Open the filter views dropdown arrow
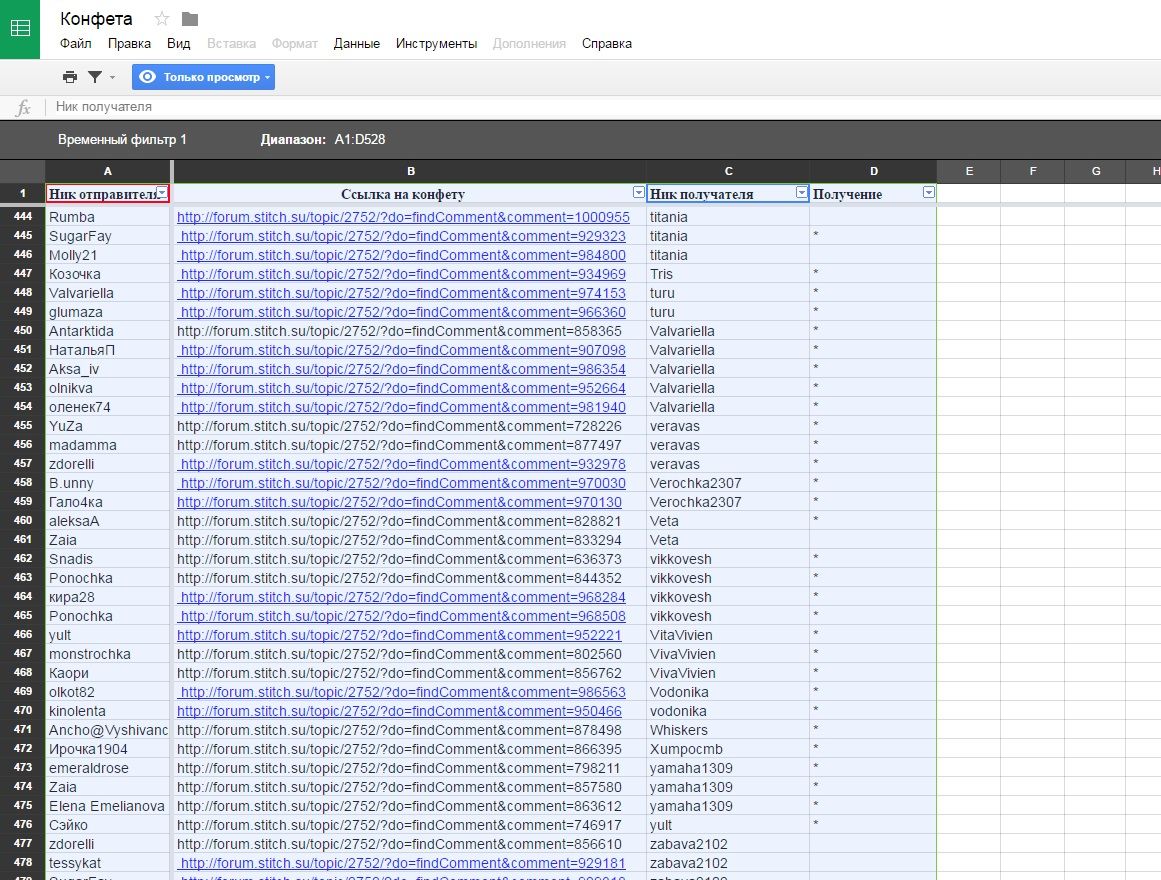 pyautogui.click(x=112, y=77)
